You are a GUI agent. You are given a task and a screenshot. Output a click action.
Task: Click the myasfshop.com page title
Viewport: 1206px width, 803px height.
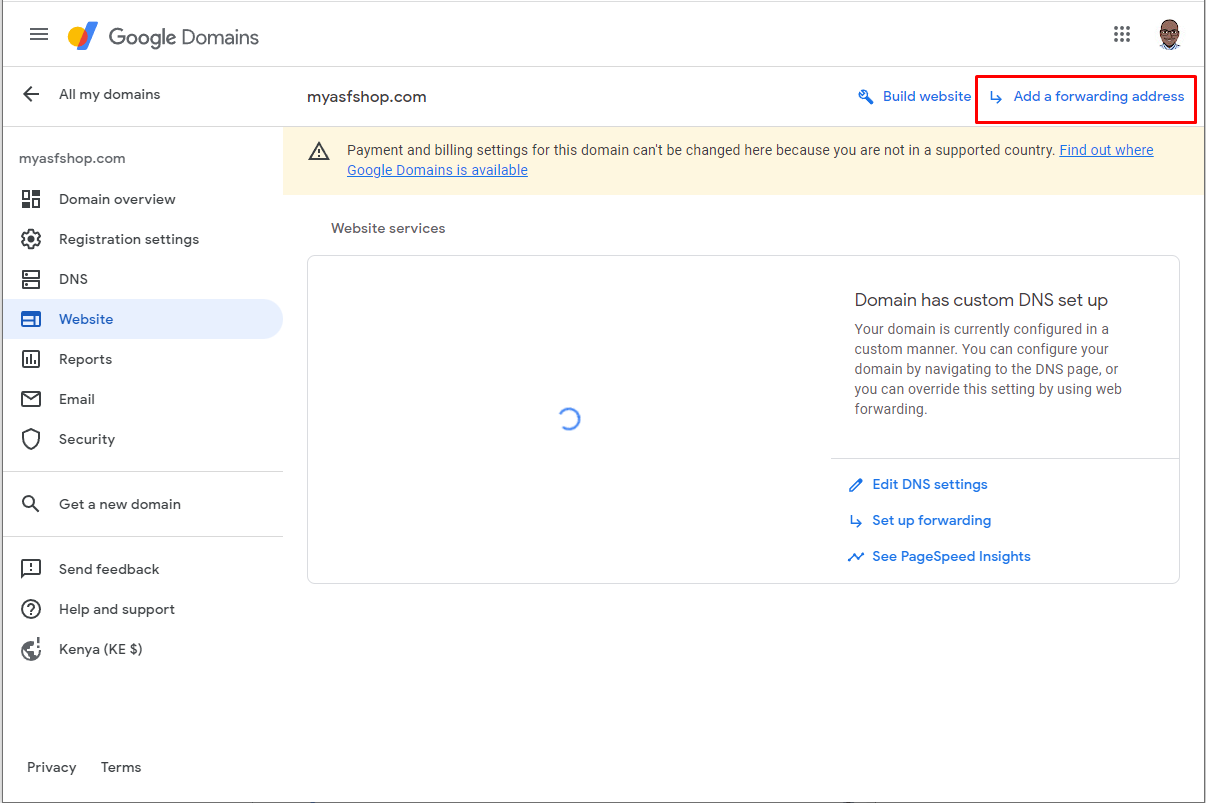pyautogui.click(x=367, y=97)
